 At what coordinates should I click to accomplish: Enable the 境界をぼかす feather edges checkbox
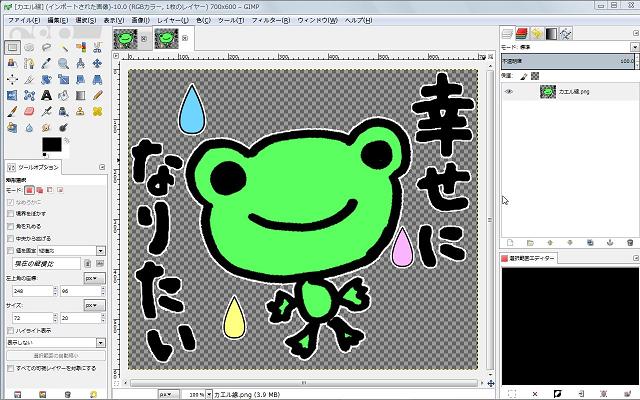point(11,213)
